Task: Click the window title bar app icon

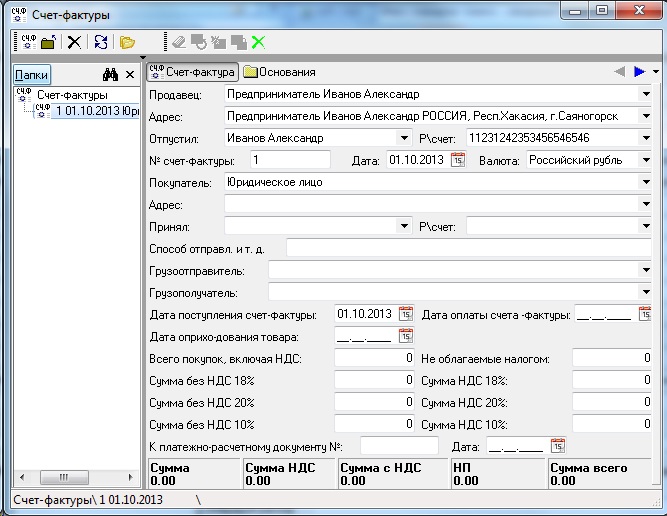Action: (19, 15)
